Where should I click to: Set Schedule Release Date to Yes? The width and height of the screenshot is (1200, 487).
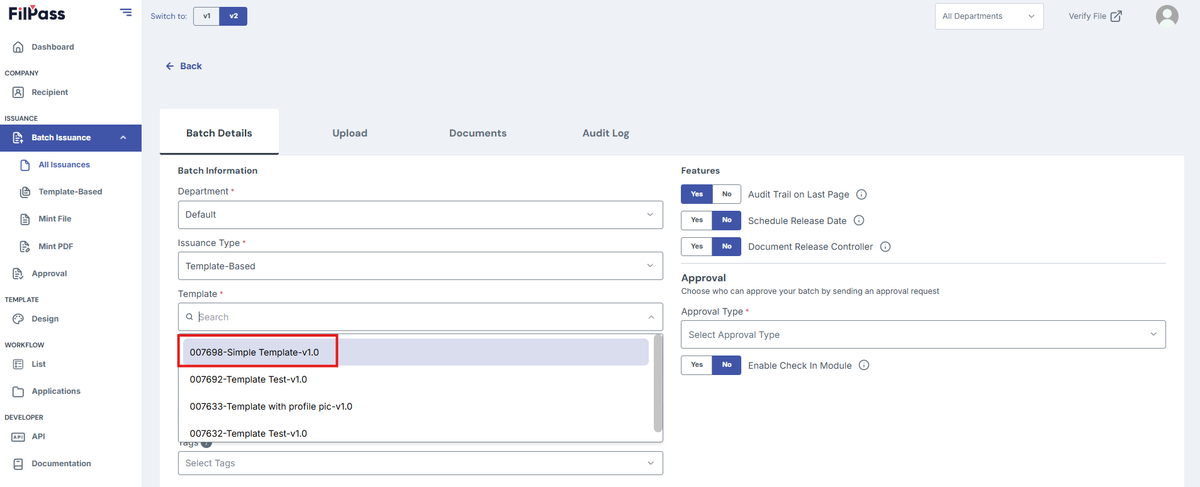point(697,220)
